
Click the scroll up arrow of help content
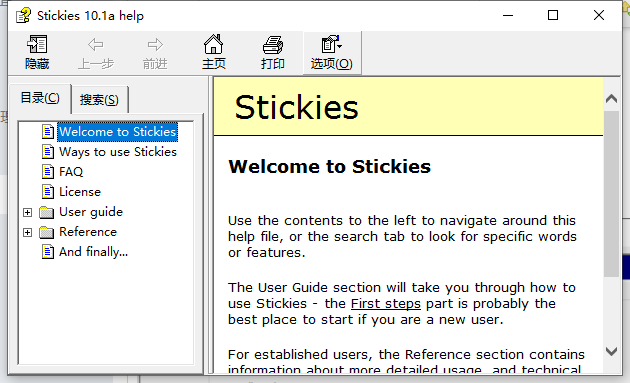click(611, 98)
